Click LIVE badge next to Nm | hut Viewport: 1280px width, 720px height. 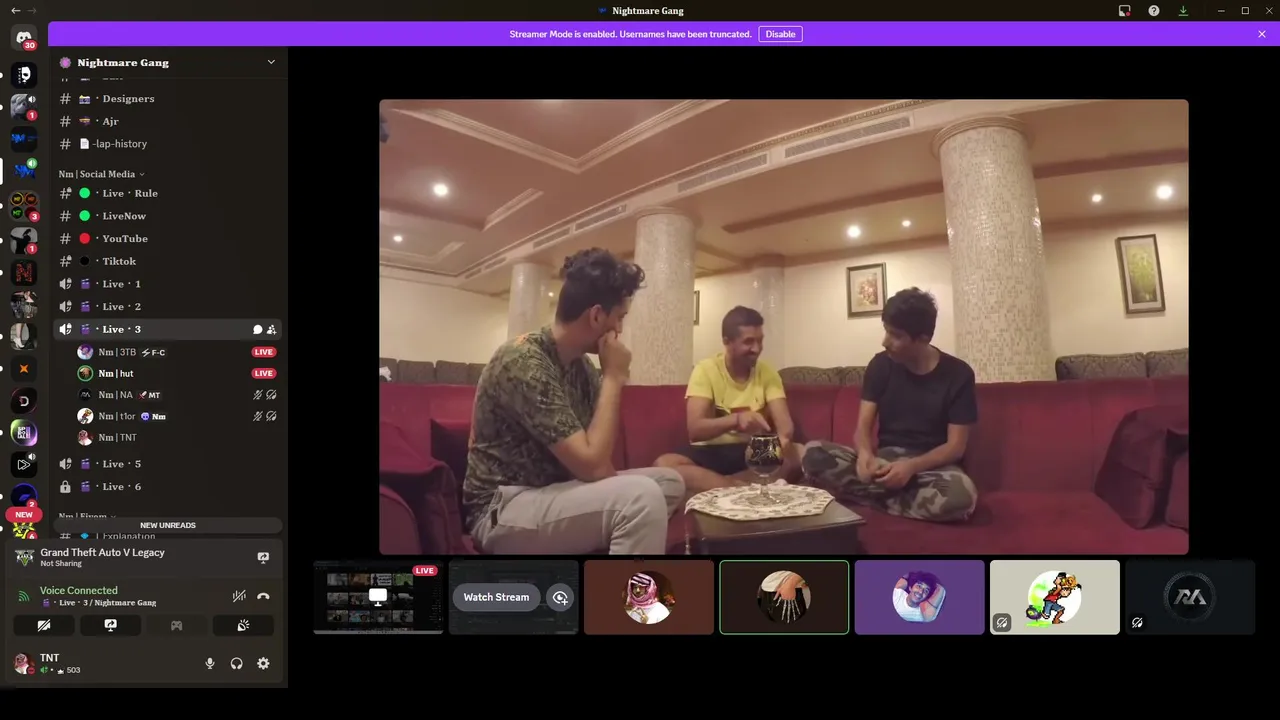tap(264, 373)
